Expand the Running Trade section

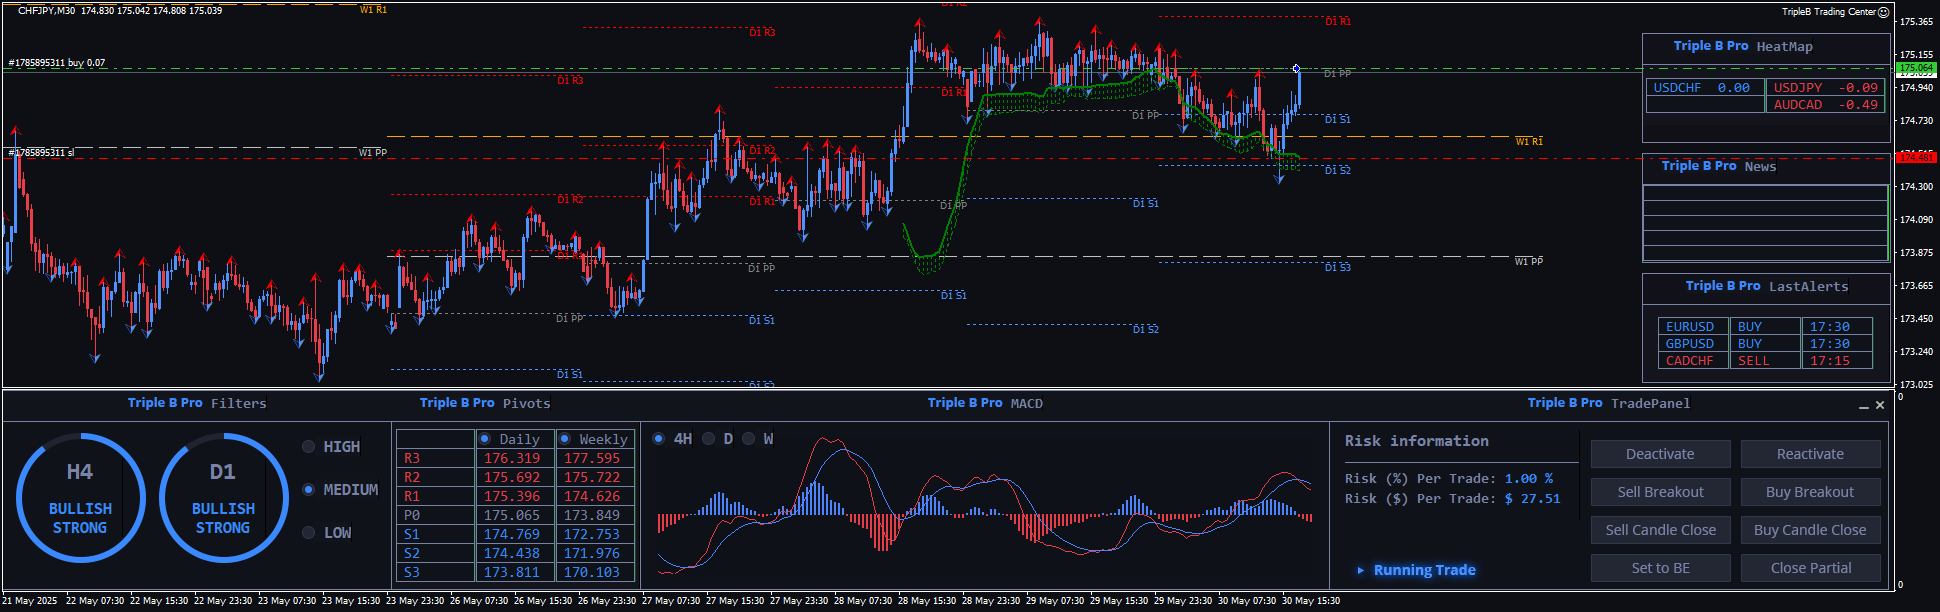[1361, 570]
